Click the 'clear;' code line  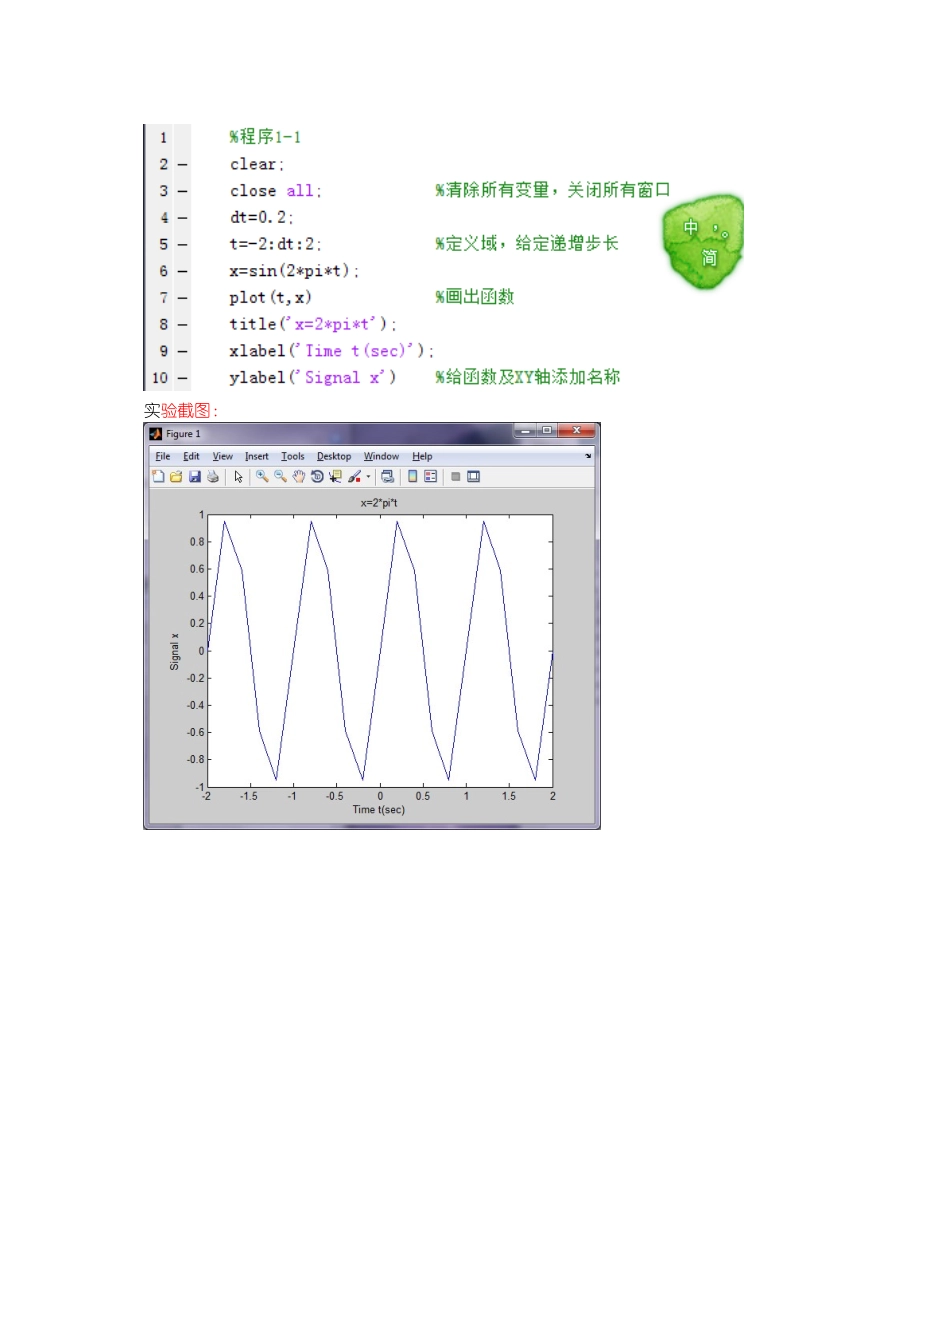(x=257, y=164)
